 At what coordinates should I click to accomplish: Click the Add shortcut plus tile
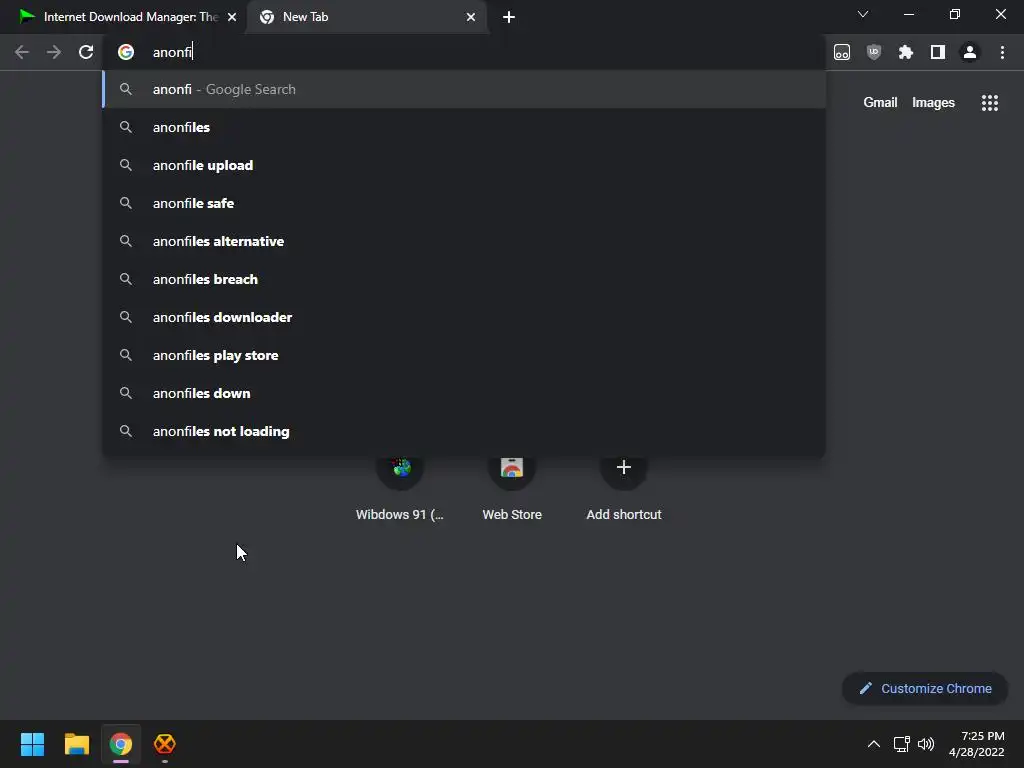624,490
